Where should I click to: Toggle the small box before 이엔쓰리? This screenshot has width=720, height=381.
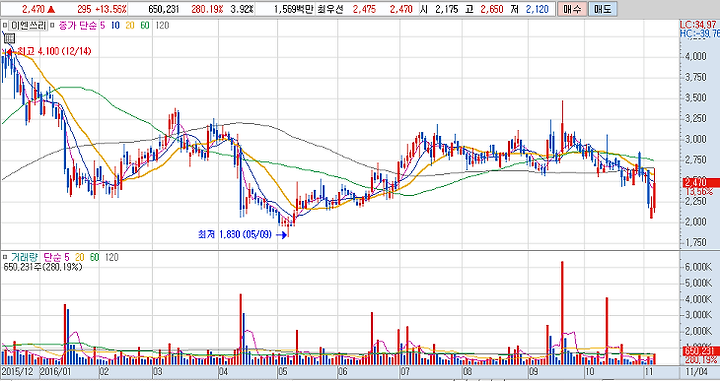click(x=5, y=26)
